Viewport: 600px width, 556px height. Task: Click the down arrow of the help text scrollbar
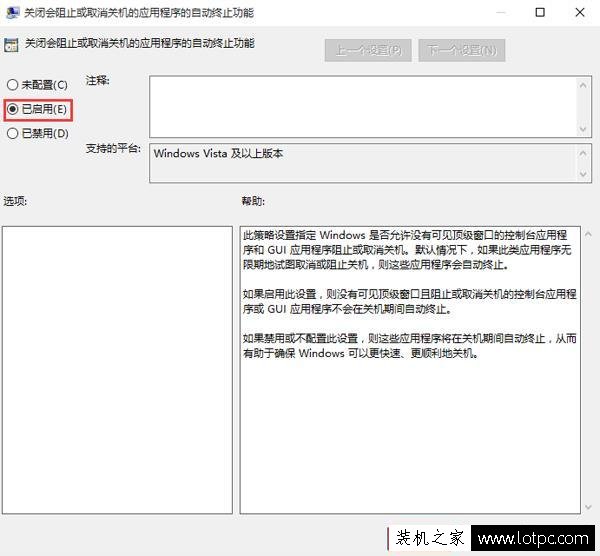[589, 507]
